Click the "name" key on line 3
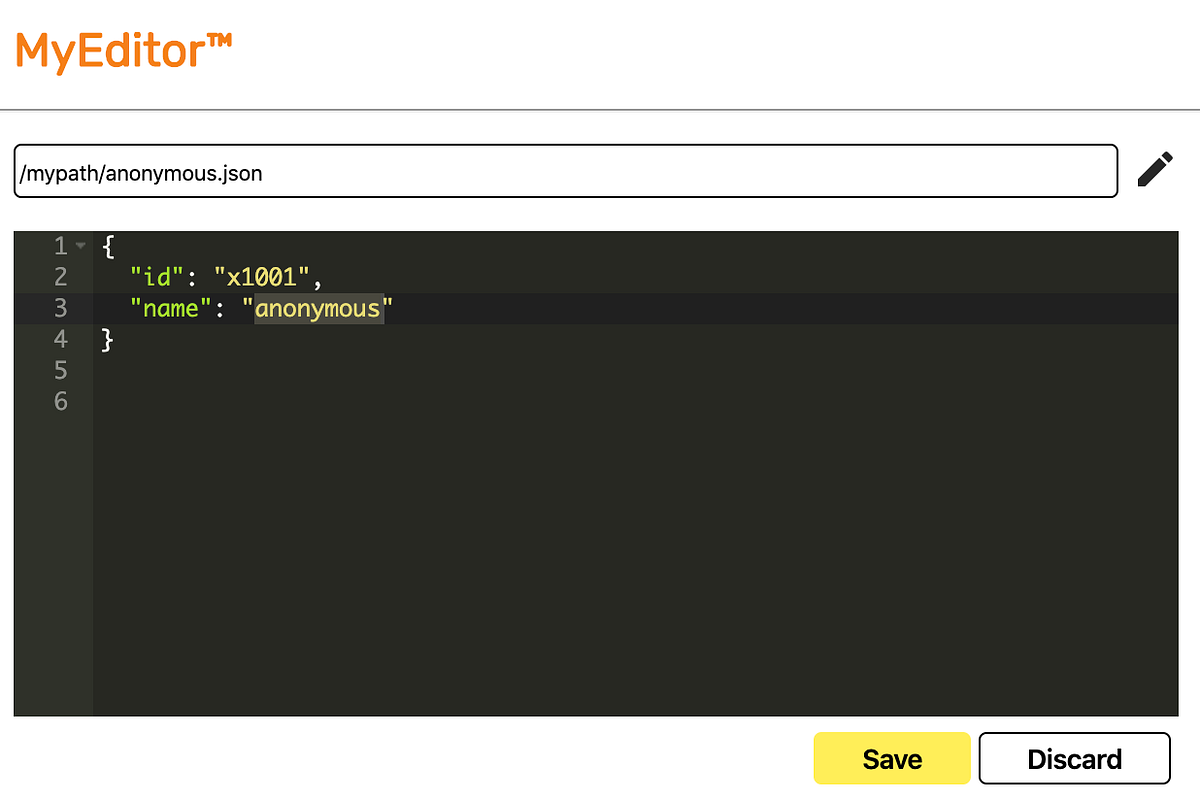This screenshot has width=1200, height=802. pos(170,308)
